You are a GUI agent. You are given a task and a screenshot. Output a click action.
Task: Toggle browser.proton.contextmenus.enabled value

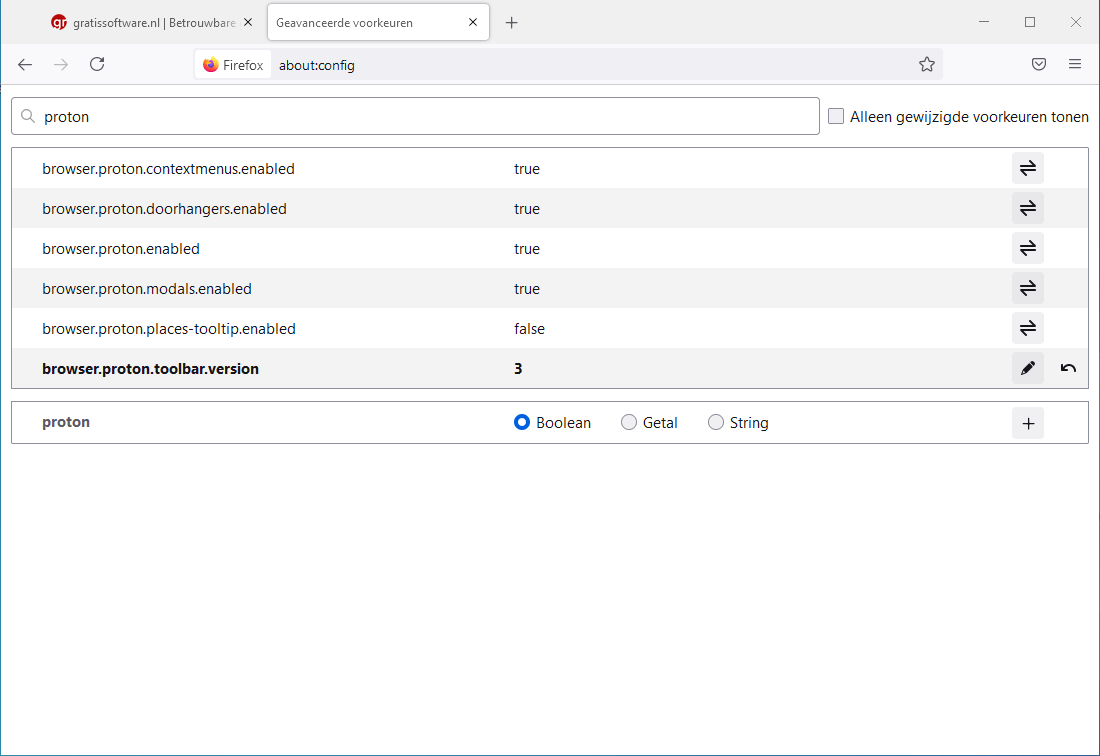pyautogui.click(x=1027, y=169)
